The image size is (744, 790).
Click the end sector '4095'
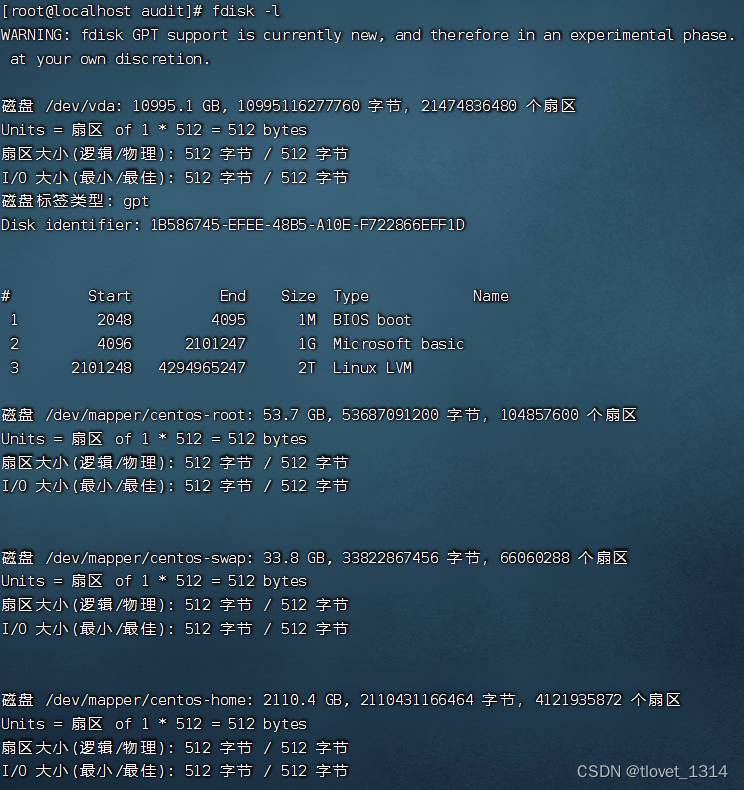point(228,319)
